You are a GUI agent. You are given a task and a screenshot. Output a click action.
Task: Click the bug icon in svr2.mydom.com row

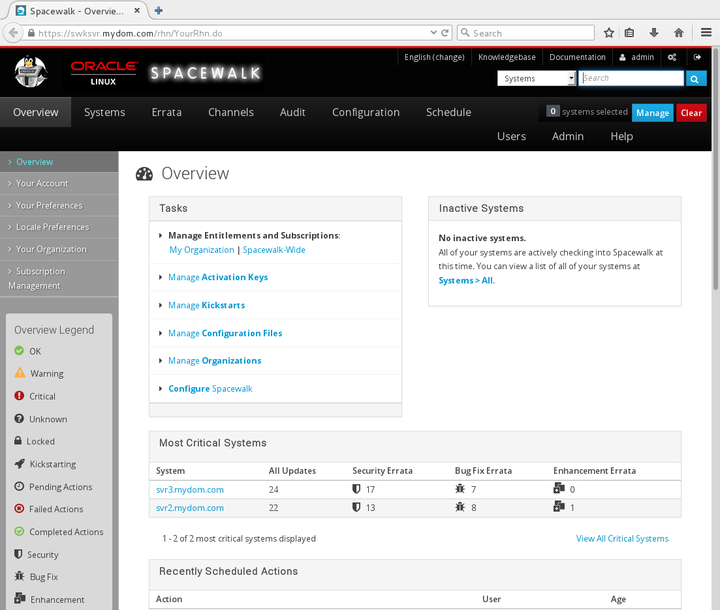(460, 507)
